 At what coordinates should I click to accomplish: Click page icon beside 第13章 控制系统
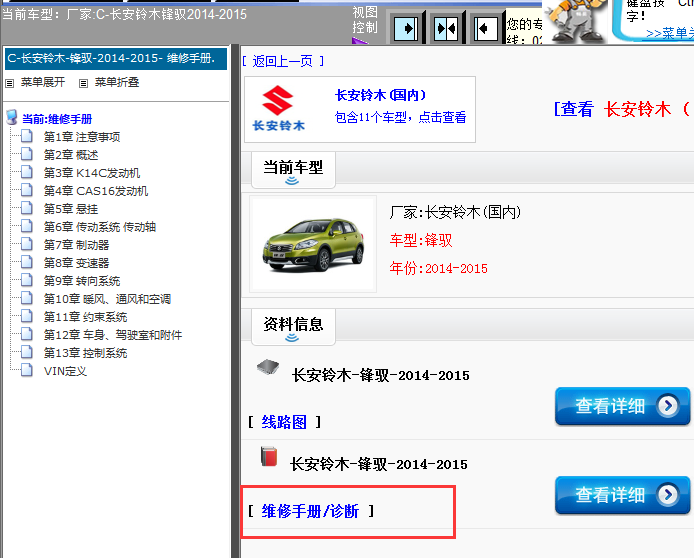click(27, 352)
